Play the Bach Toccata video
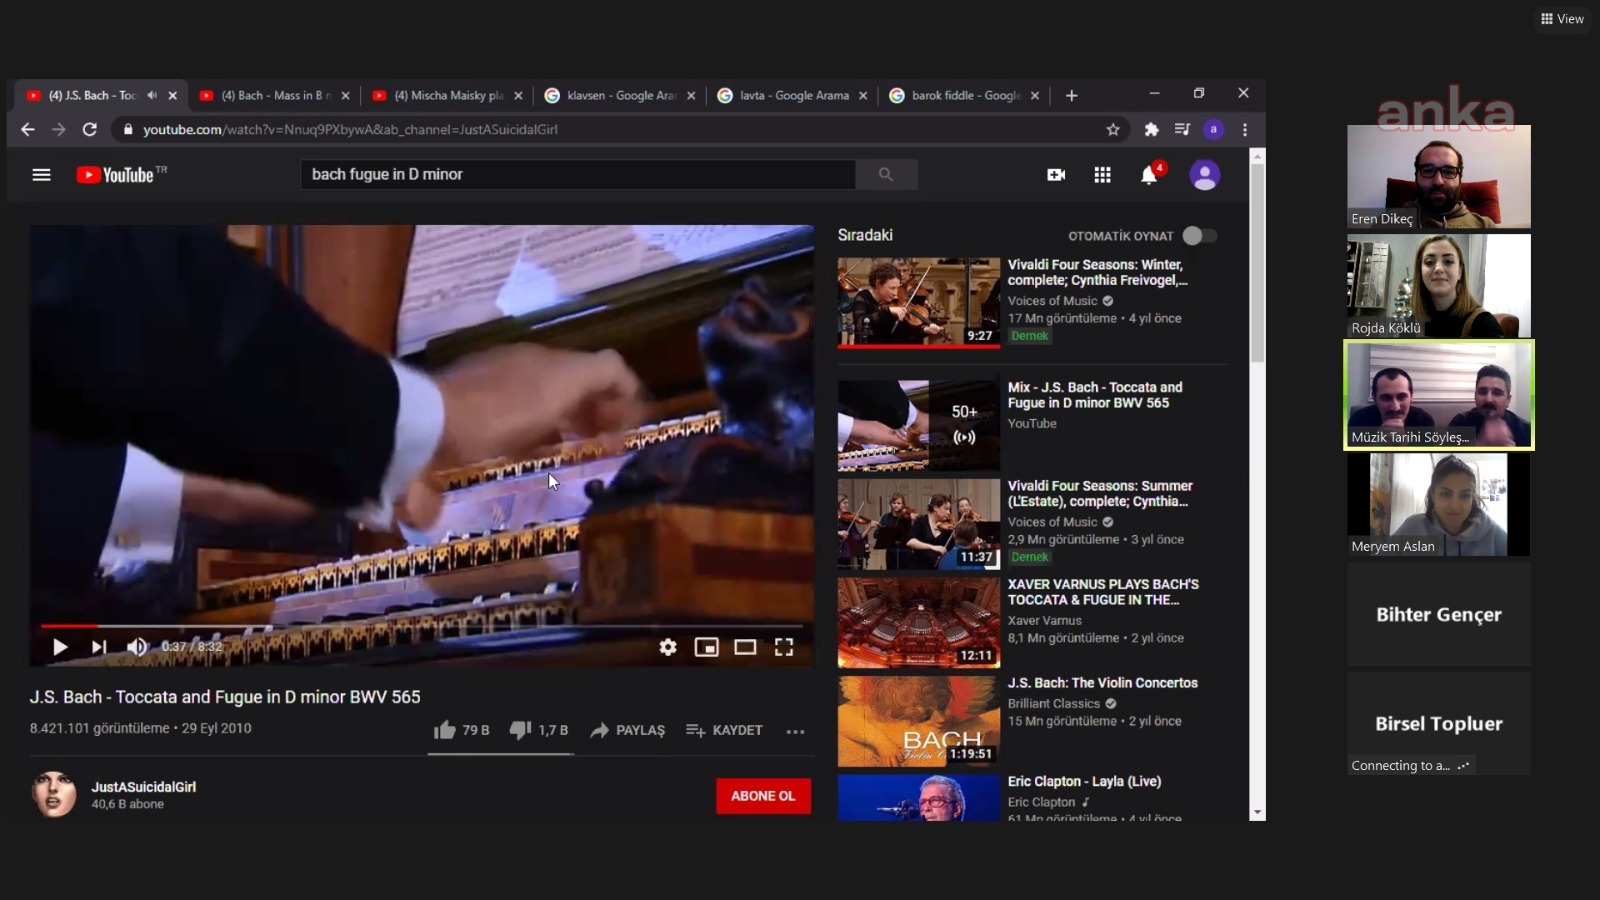This screenshot has height=900, width=1600. (x=60, y=647)
